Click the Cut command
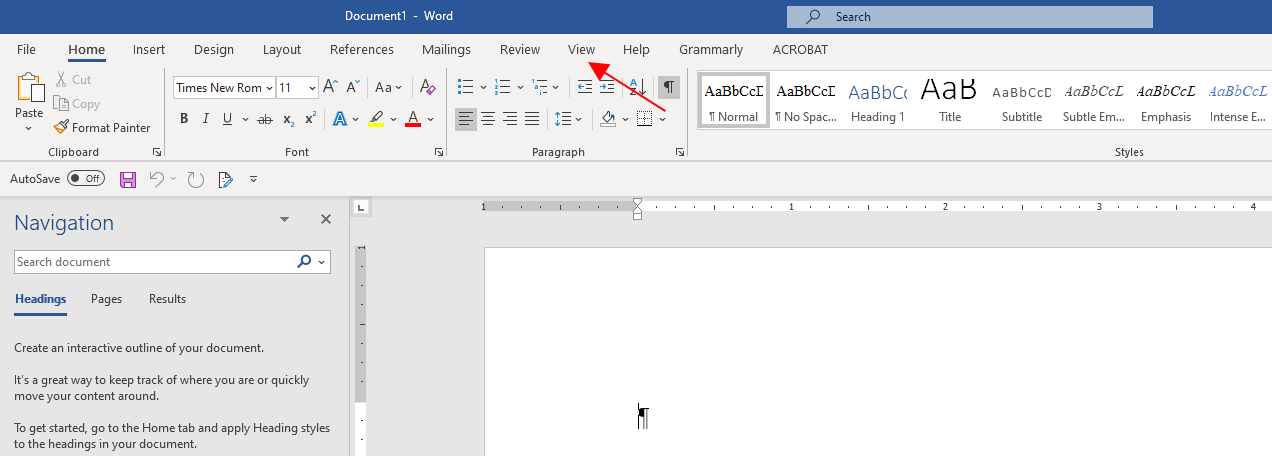This screenshot has width=1272, height=456. pyautogui.click(x=72, y=79)
